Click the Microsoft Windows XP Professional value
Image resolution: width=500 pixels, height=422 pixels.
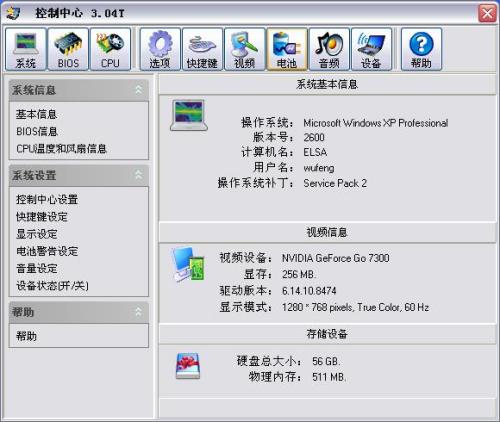[376, 123]
